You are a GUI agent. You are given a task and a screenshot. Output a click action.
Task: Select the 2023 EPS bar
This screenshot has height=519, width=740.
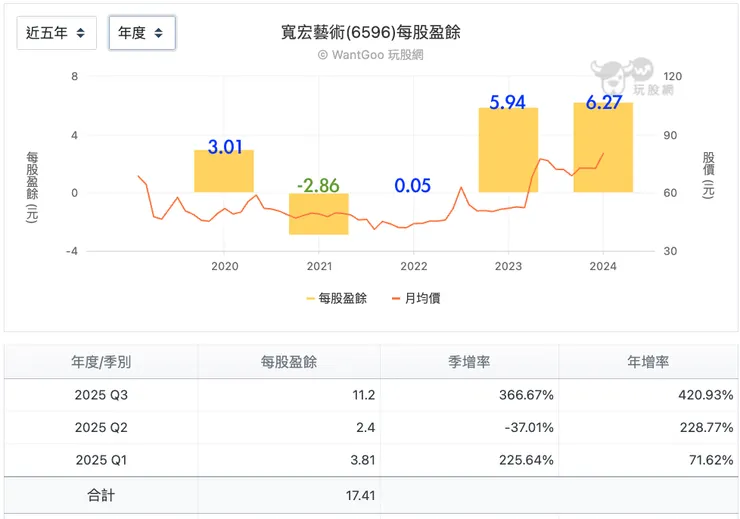508,150
